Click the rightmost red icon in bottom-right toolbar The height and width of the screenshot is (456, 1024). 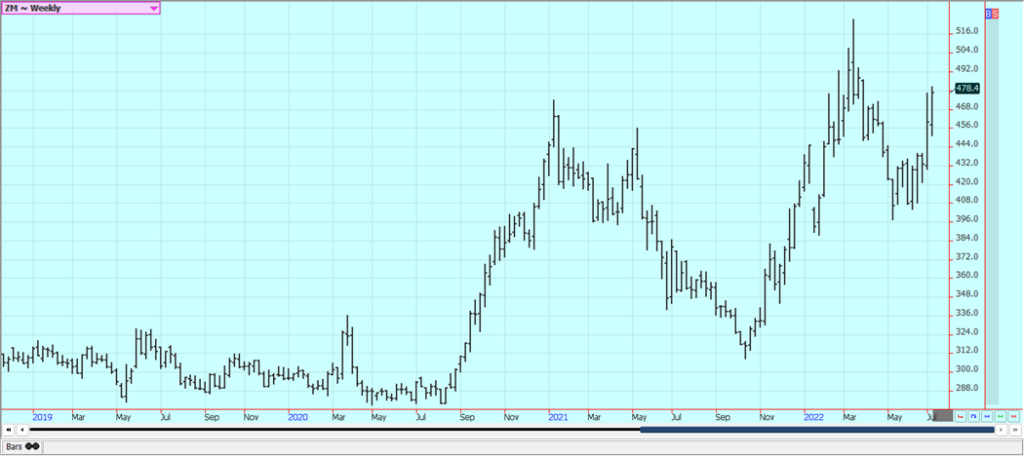tap(1014, 416)
